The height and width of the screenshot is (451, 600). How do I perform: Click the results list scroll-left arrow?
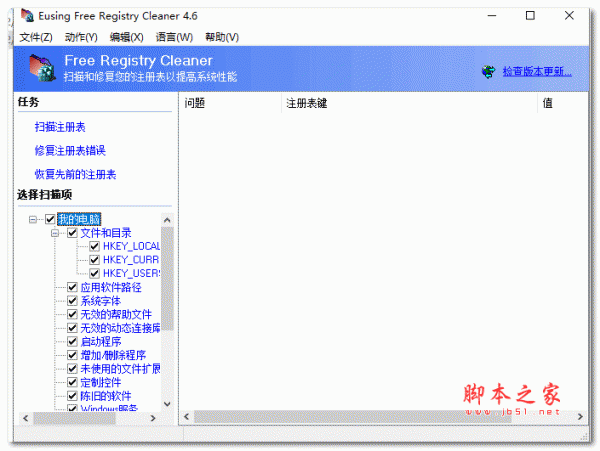tap(186, 416)
